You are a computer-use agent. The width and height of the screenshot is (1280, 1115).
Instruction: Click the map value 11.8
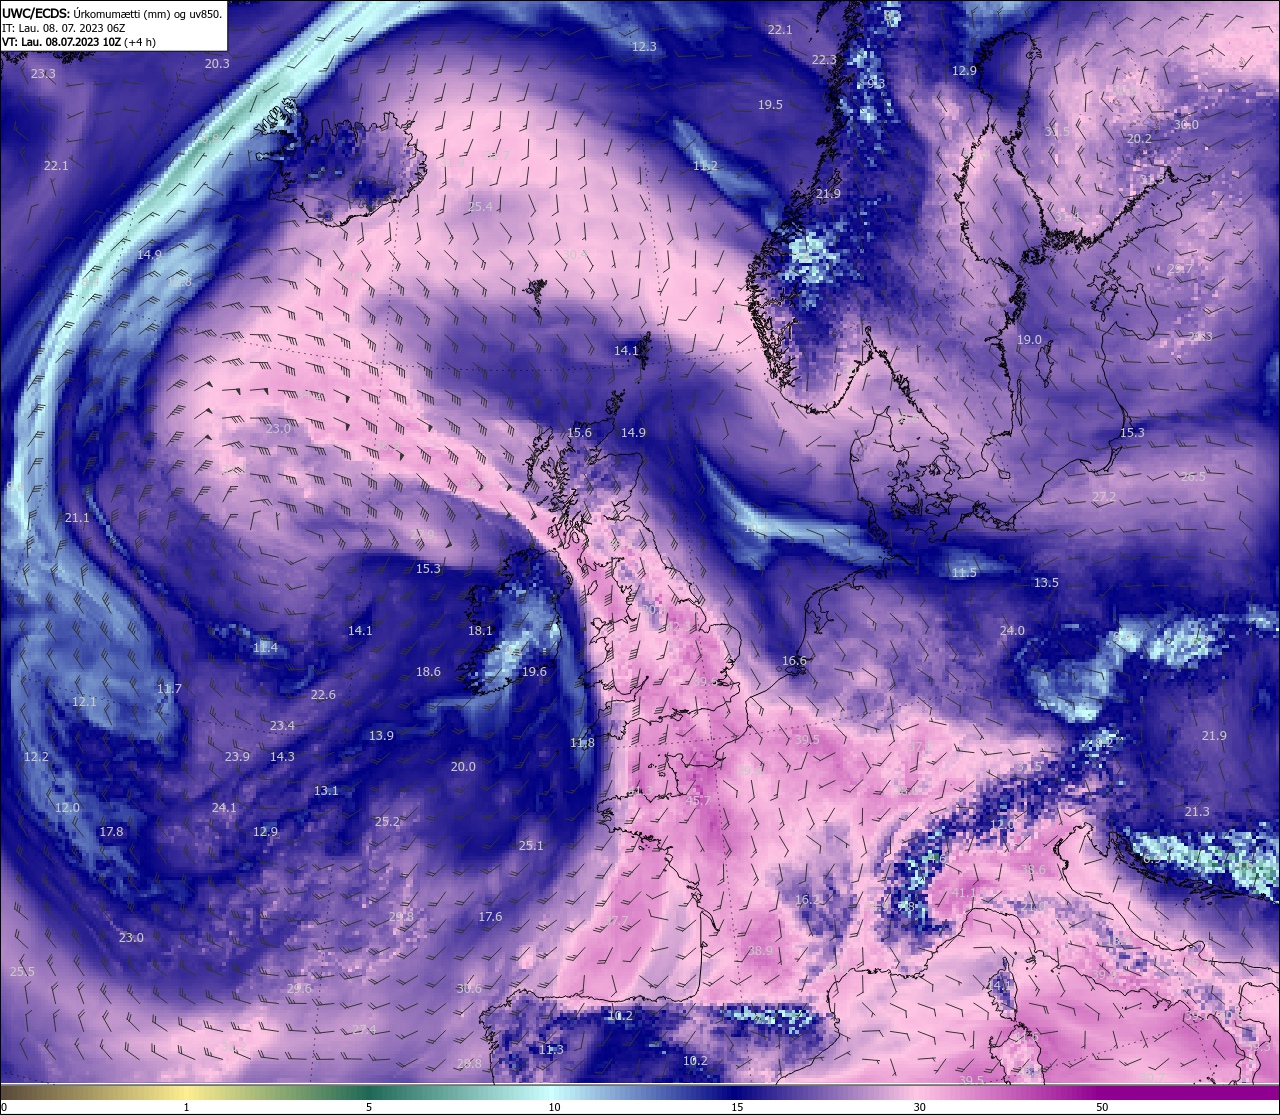tap(582, 743)
